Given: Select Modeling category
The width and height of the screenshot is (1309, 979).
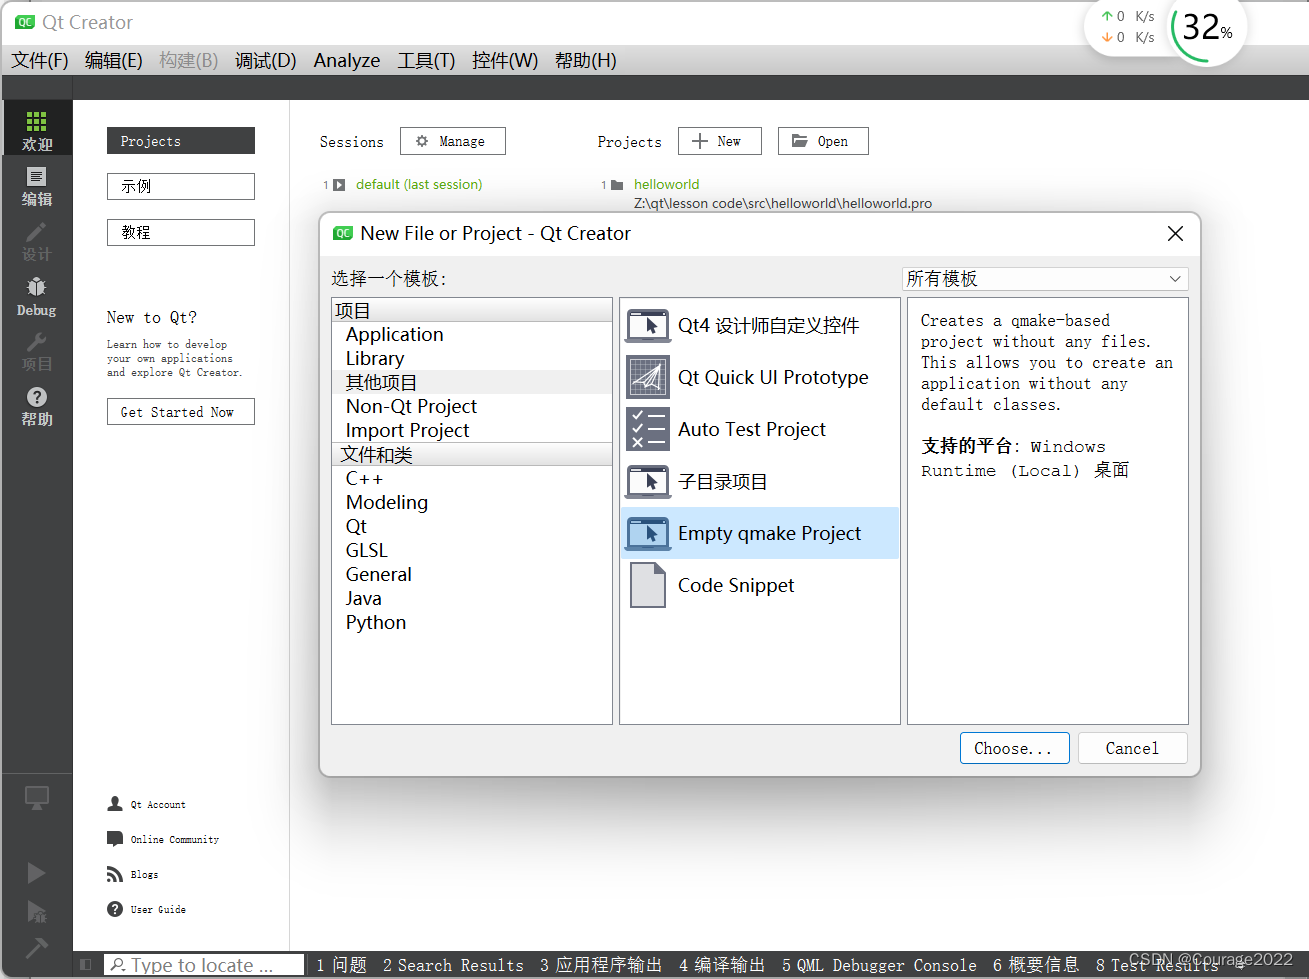Looking at the screenshot, I should click(471, 502).
